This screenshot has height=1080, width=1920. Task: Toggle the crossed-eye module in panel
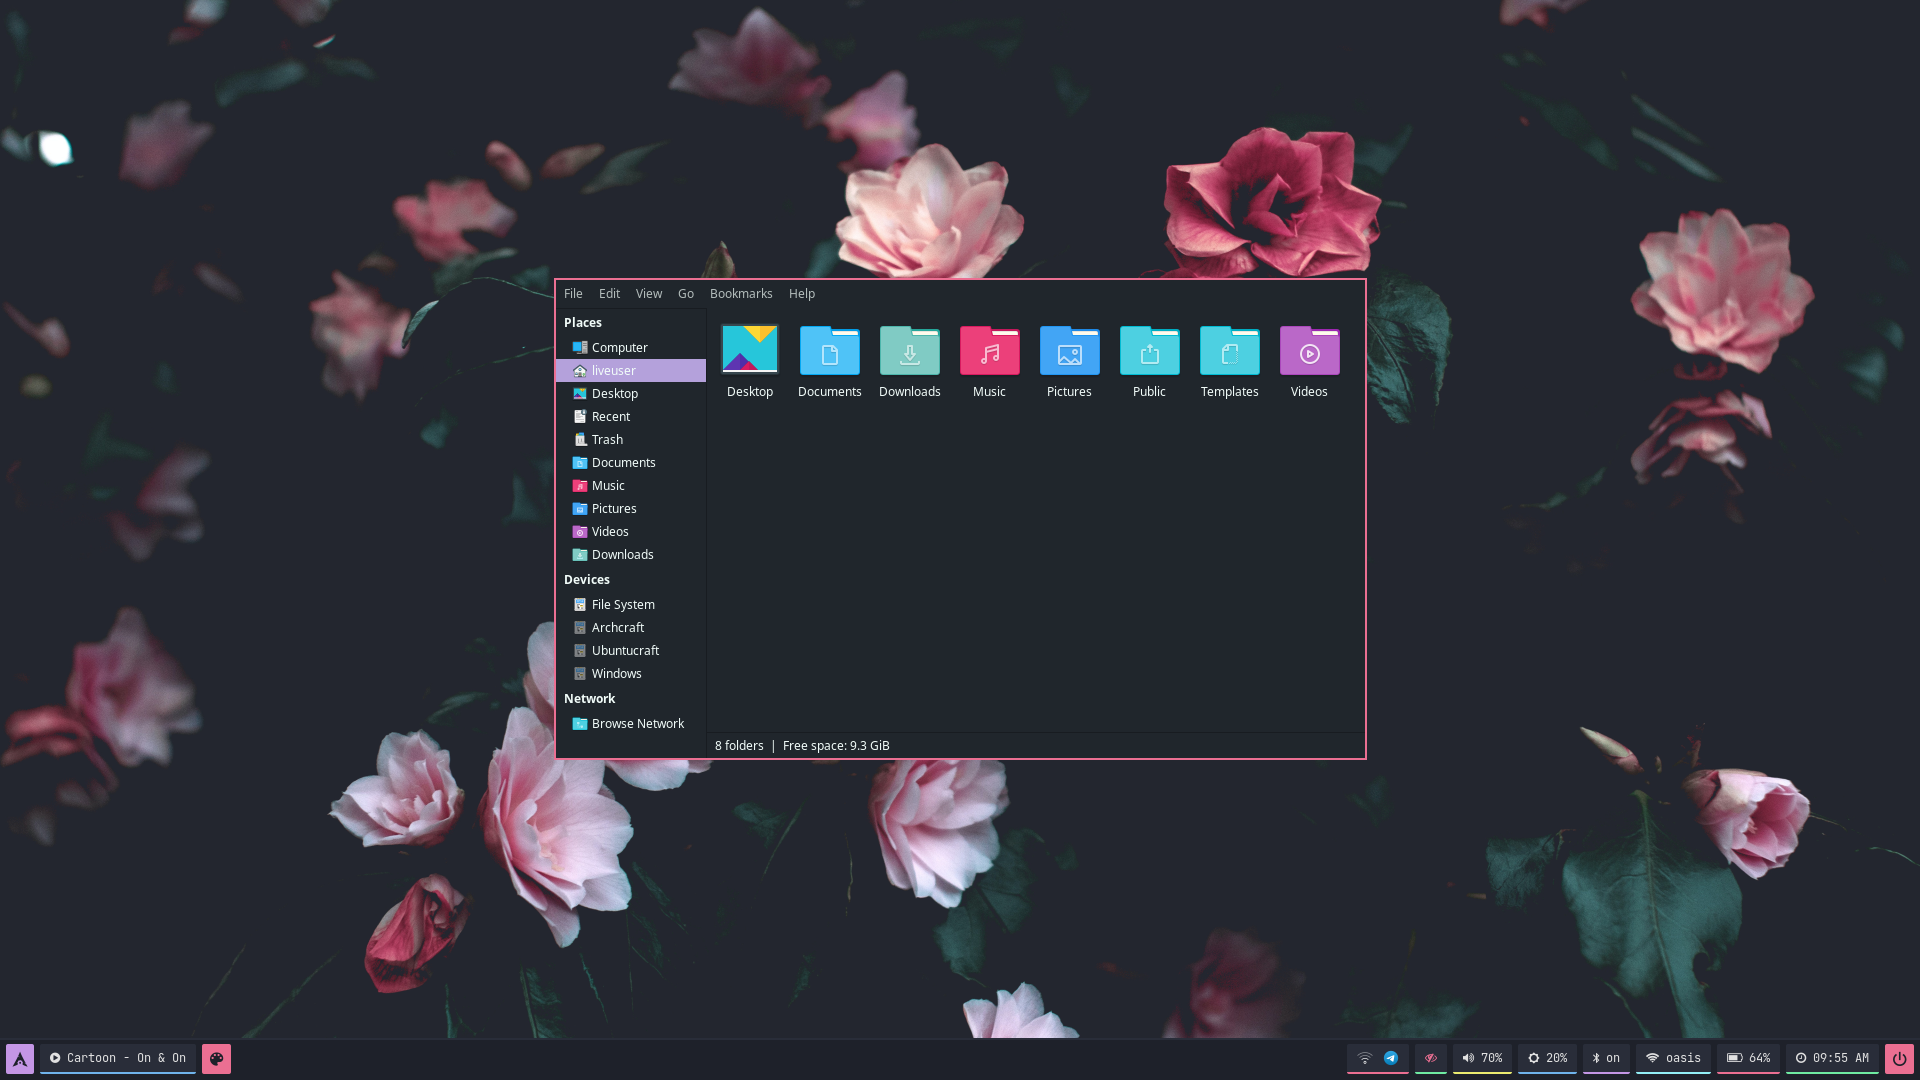pos(1431,1058)
